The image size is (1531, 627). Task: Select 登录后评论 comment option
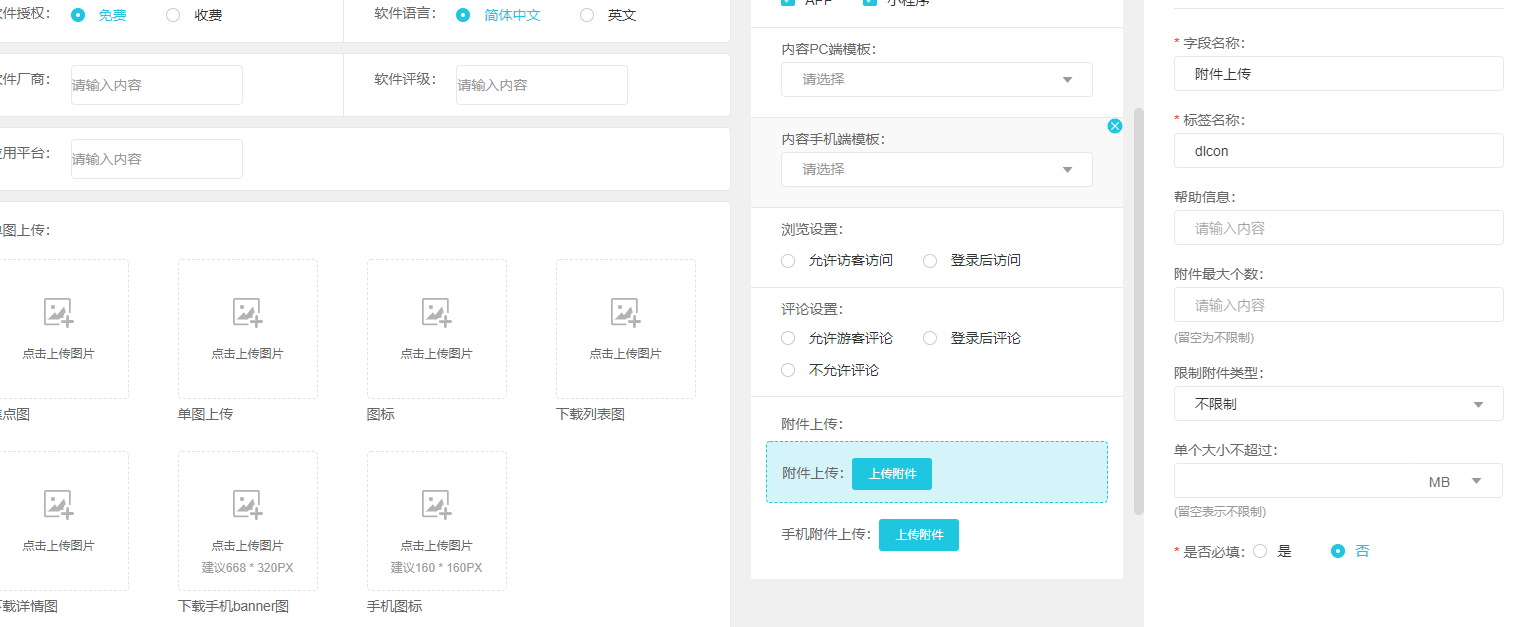[x=930, y=338]
